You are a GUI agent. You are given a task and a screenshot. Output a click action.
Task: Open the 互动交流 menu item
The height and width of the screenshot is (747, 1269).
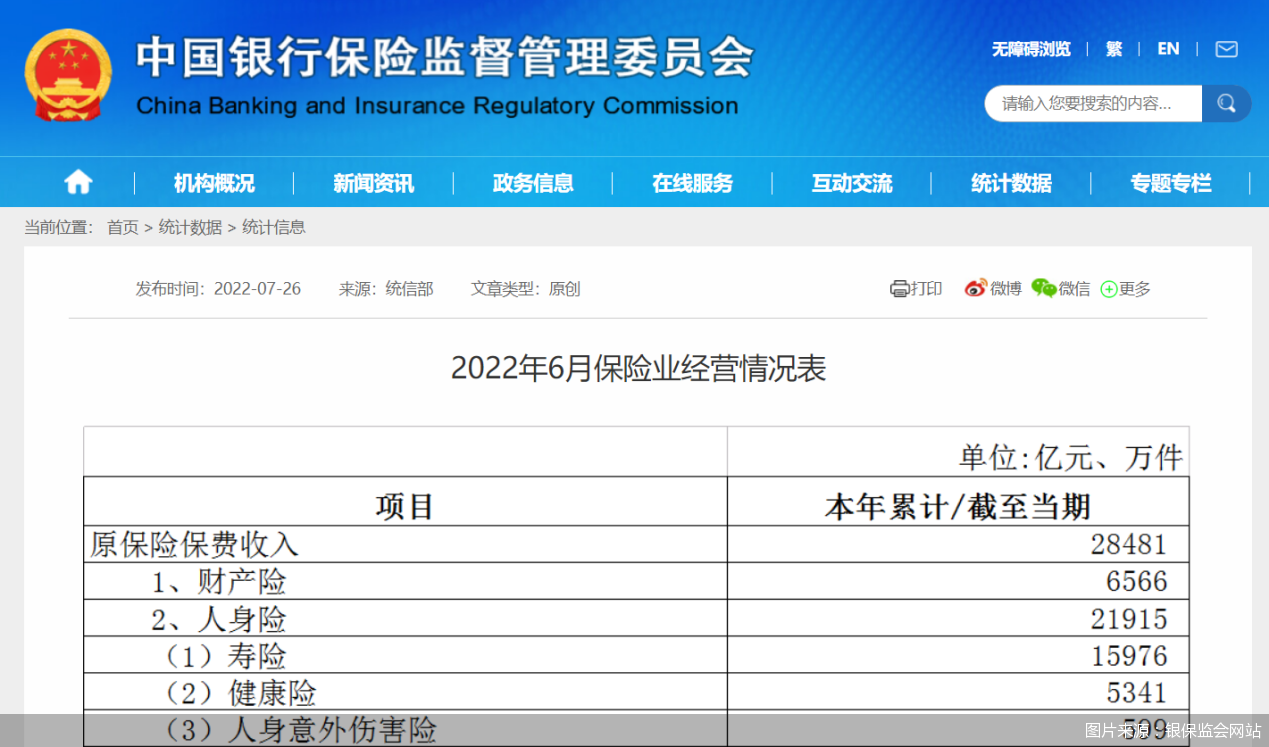[851, 183]
